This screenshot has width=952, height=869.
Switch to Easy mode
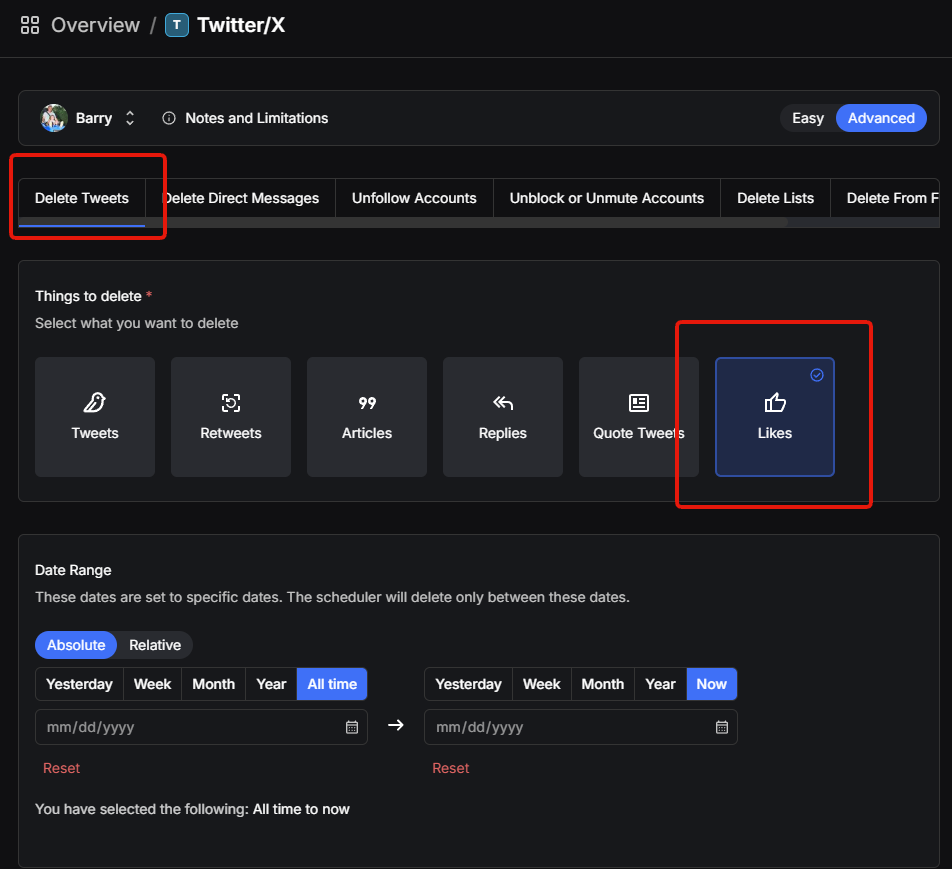click(x=808, y=118)
